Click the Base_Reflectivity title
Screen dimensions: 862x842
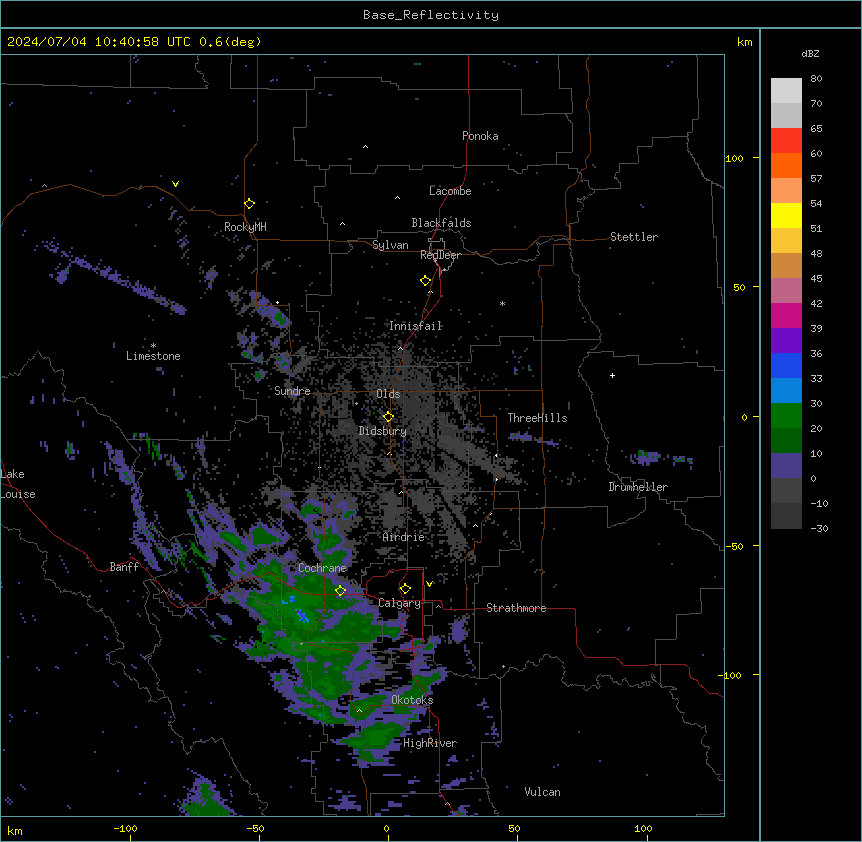(431, 15)
